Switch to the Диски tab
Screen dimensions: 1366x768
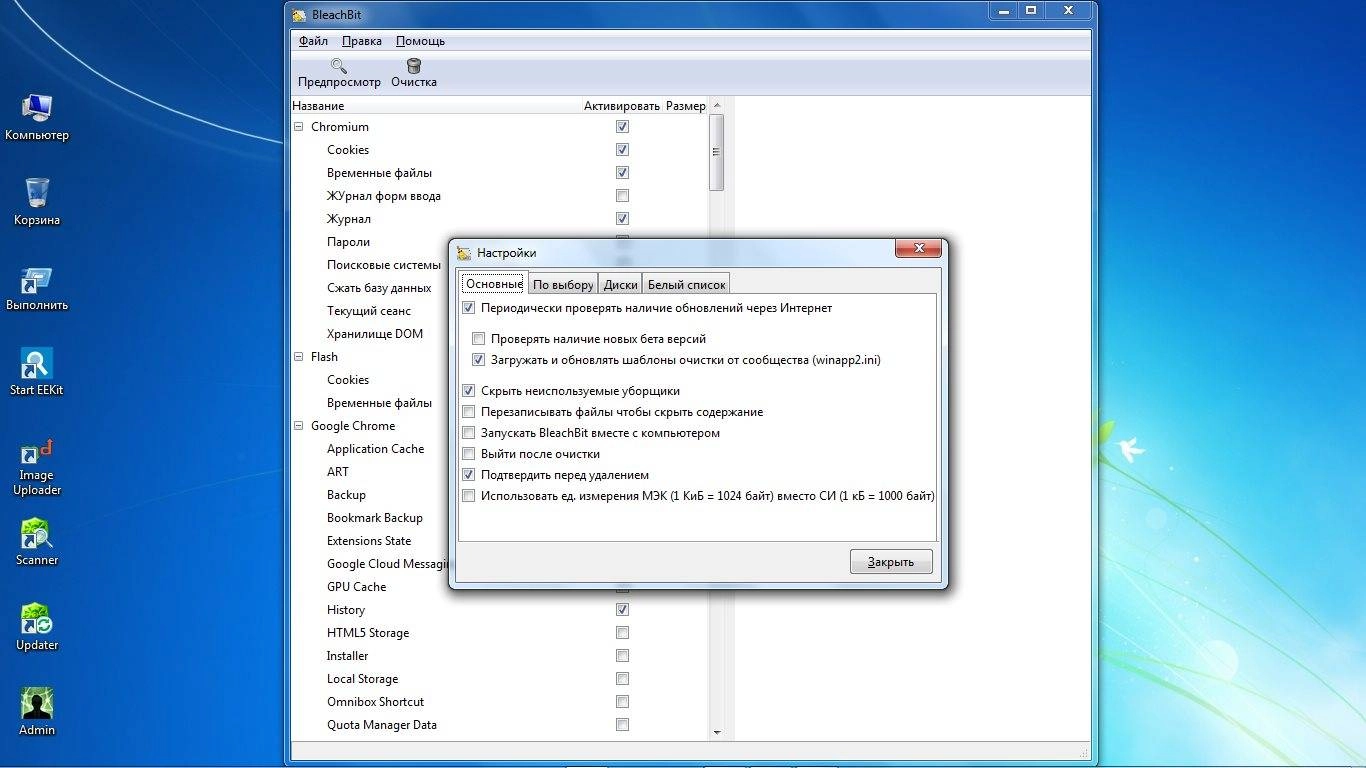tap(621, 284)
